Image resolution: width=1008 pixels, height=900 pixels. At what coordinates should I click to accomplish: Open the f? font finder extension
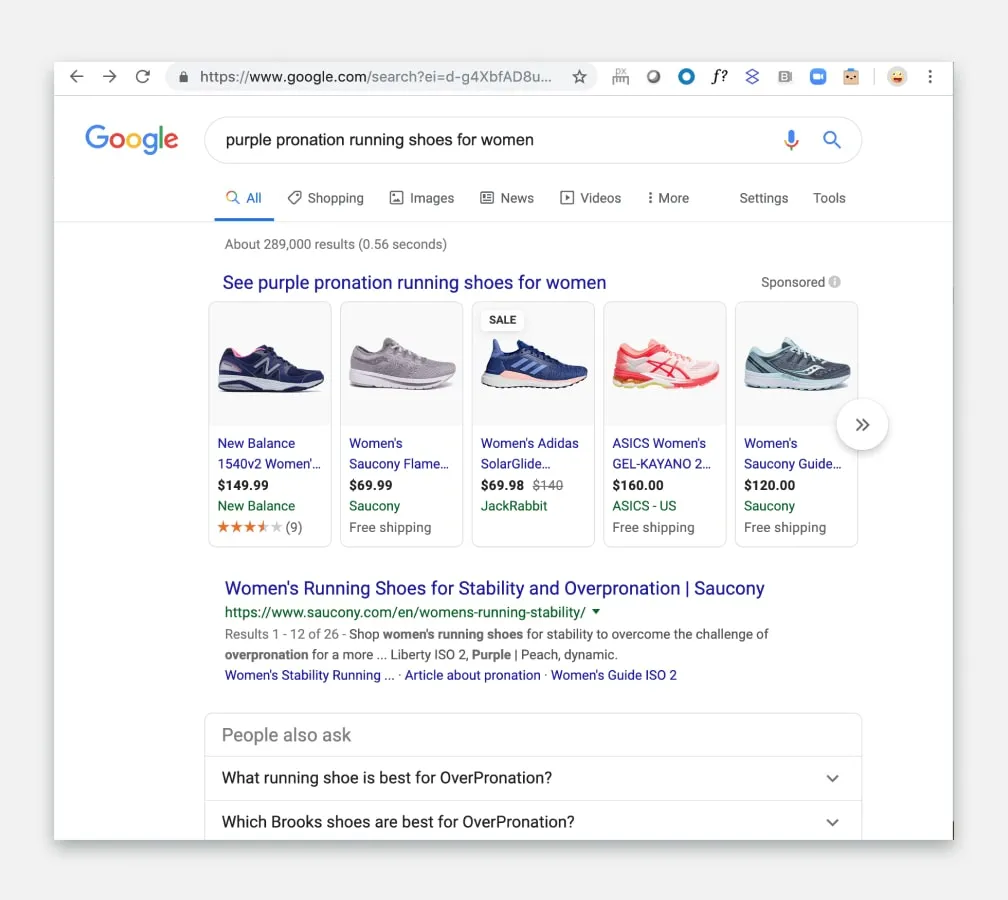[719, 76]
